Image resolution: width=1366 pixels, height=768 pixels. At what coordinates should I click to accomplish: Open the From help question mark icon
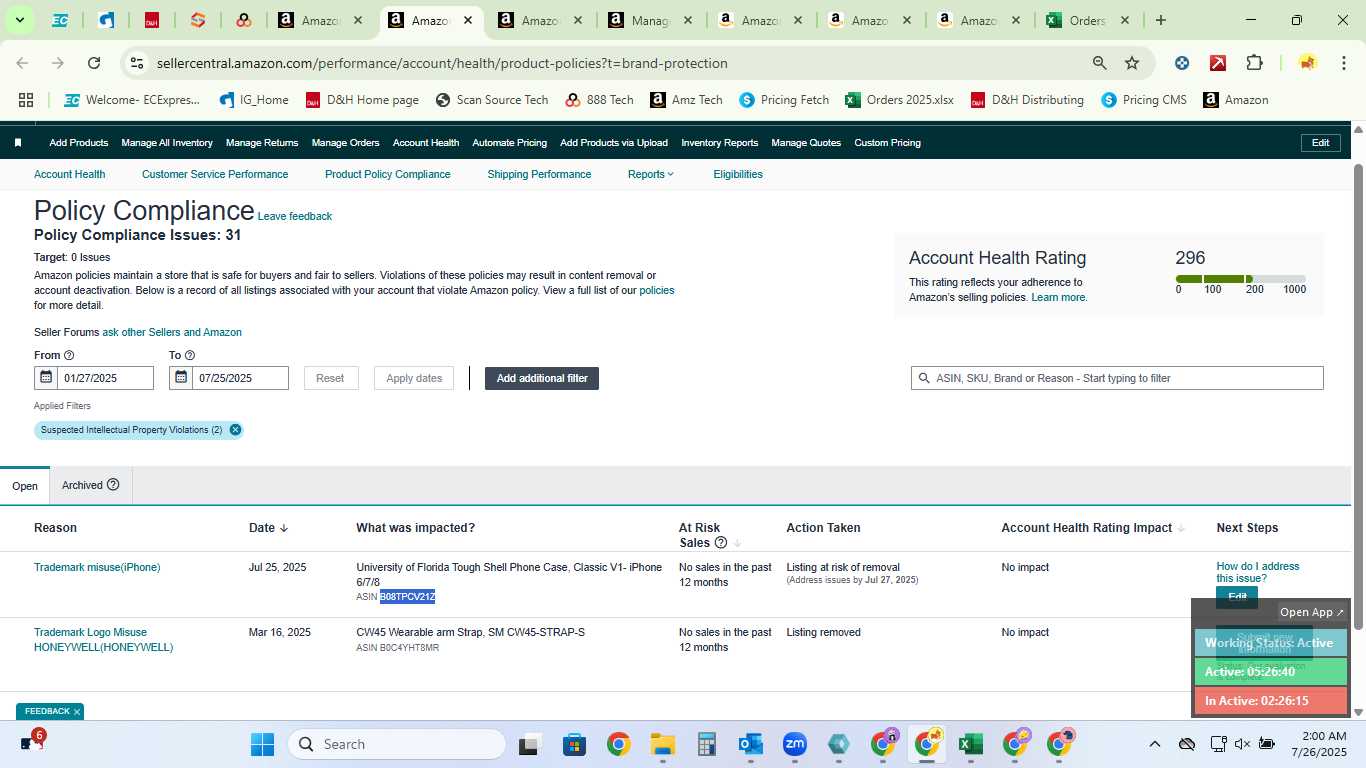click(69, 355)
